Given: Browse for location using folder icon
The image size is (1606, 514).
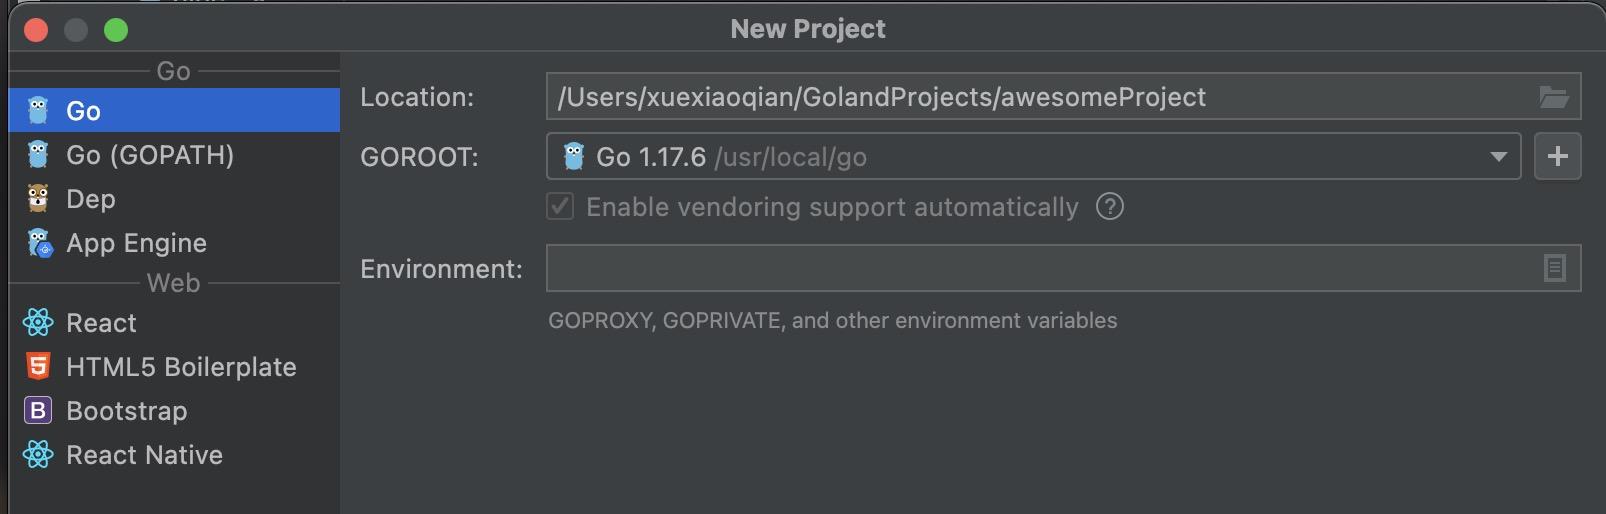Looking at the screenshot, I should (1553, 97).
